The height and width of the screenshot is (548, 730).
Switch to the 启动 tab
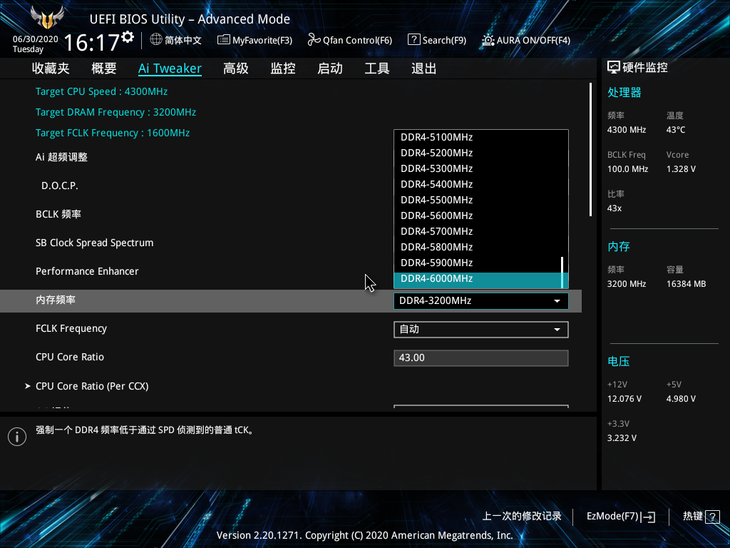click(330, 68)
